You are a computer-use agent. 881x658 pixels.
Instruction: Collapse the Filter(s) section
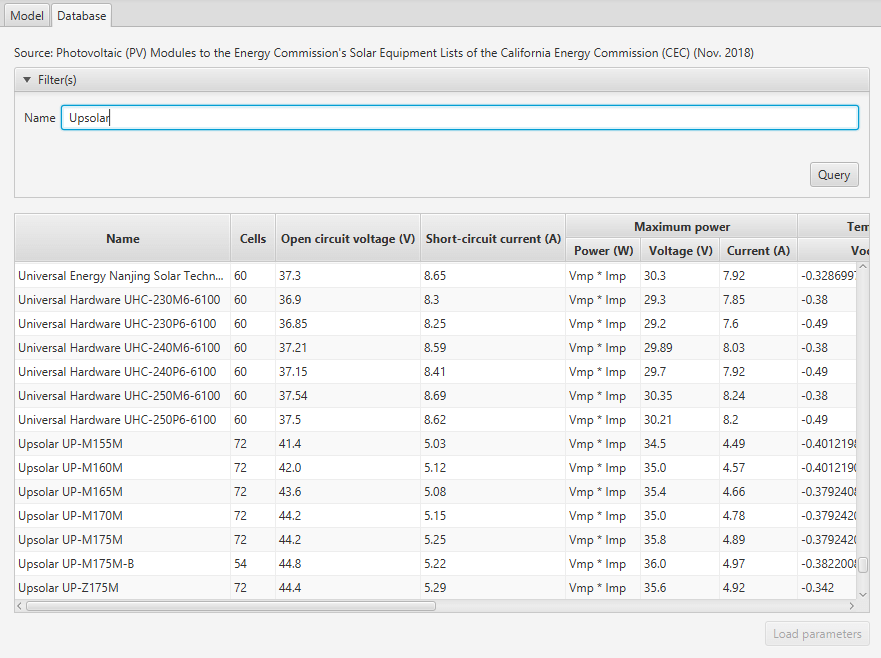tap(27, 80)
